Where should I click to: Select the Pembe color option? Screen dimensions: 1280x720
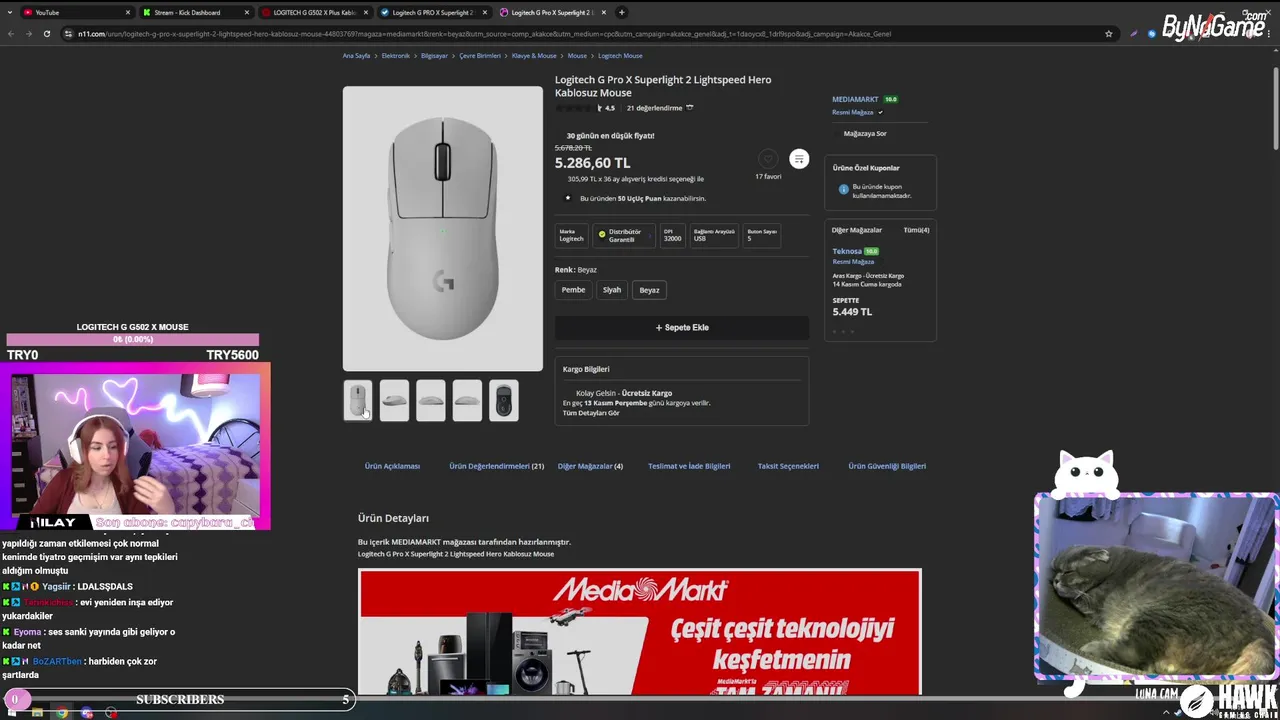click(x=573, y=290)
